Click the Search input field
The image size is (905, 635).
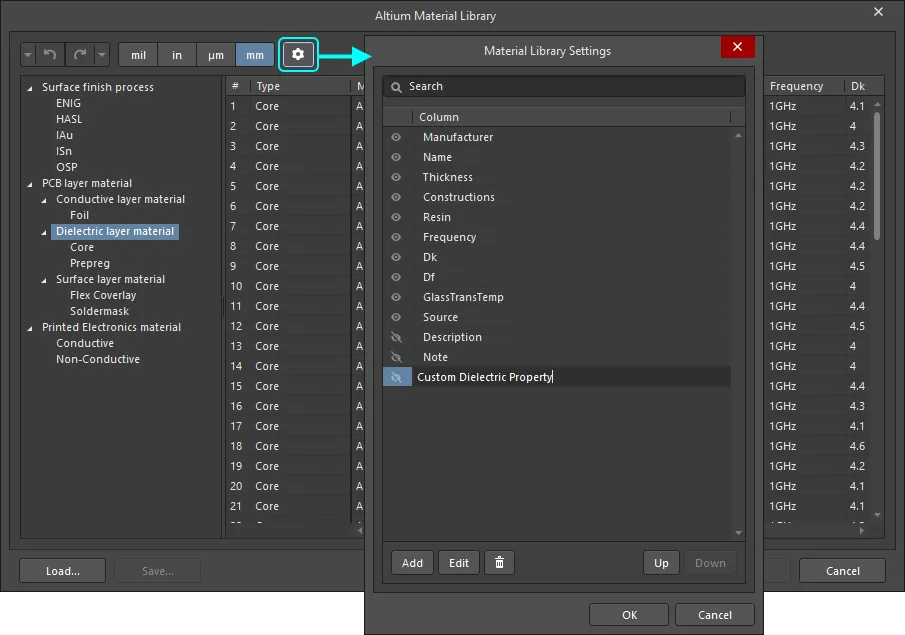click(x=570, y=87)
